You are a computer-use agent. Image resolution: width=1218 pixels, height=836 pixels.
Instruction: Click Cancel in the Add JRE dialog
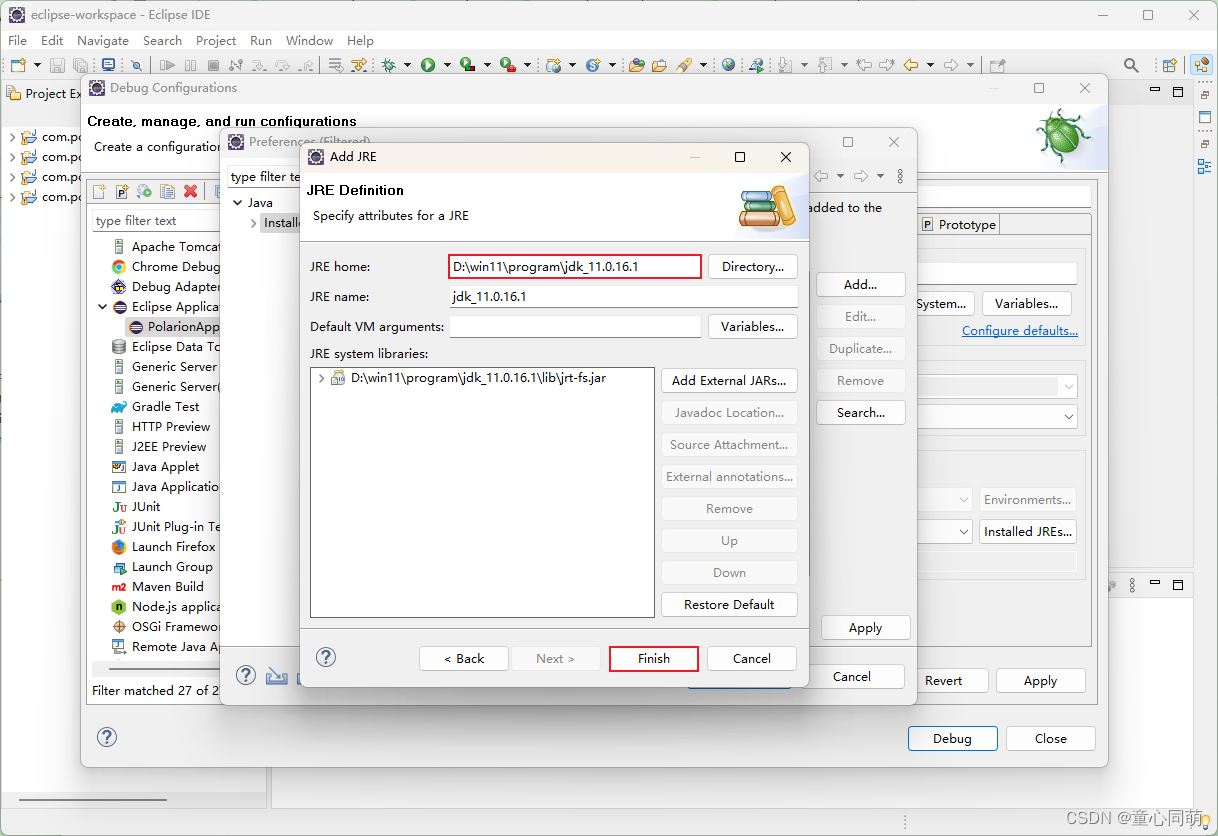[x=752, y=658]
